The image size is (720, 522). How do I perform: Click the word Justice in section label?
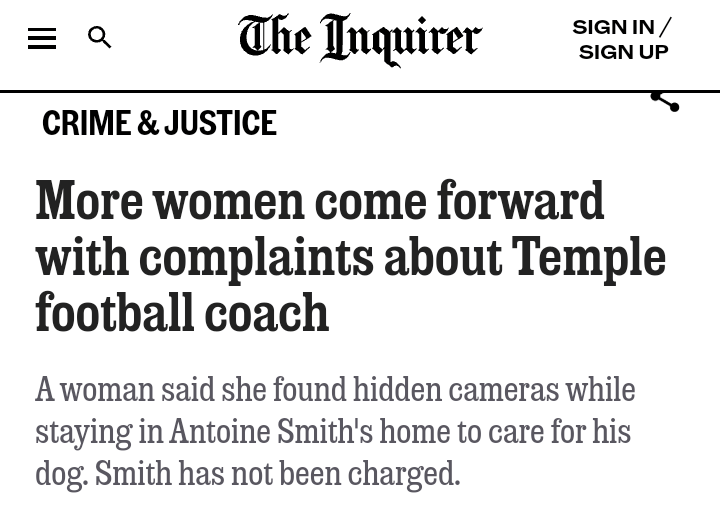[x=220, y=124]
